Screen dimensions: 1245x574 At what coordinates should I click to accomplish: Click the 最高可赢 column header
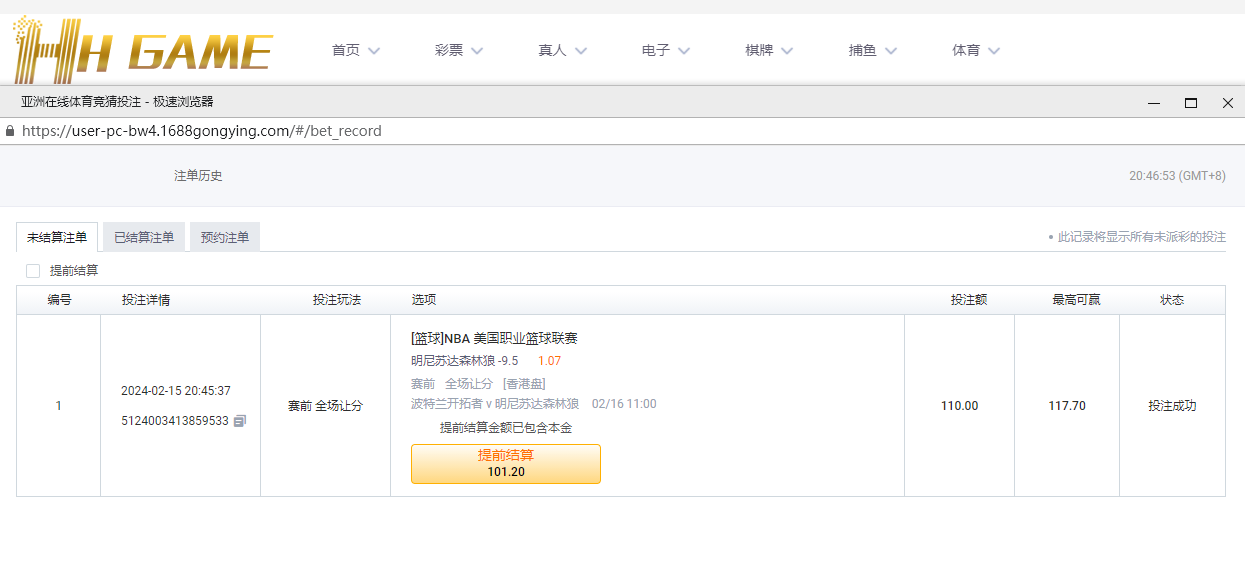click(1077, 300)
